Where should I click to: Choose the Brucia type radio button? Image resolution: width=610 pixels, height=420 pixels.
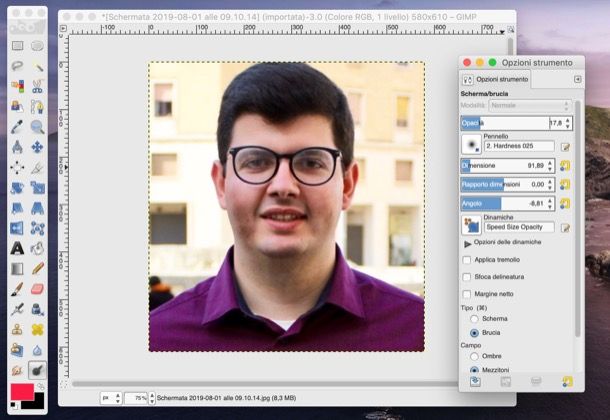(x=474, y=333)
